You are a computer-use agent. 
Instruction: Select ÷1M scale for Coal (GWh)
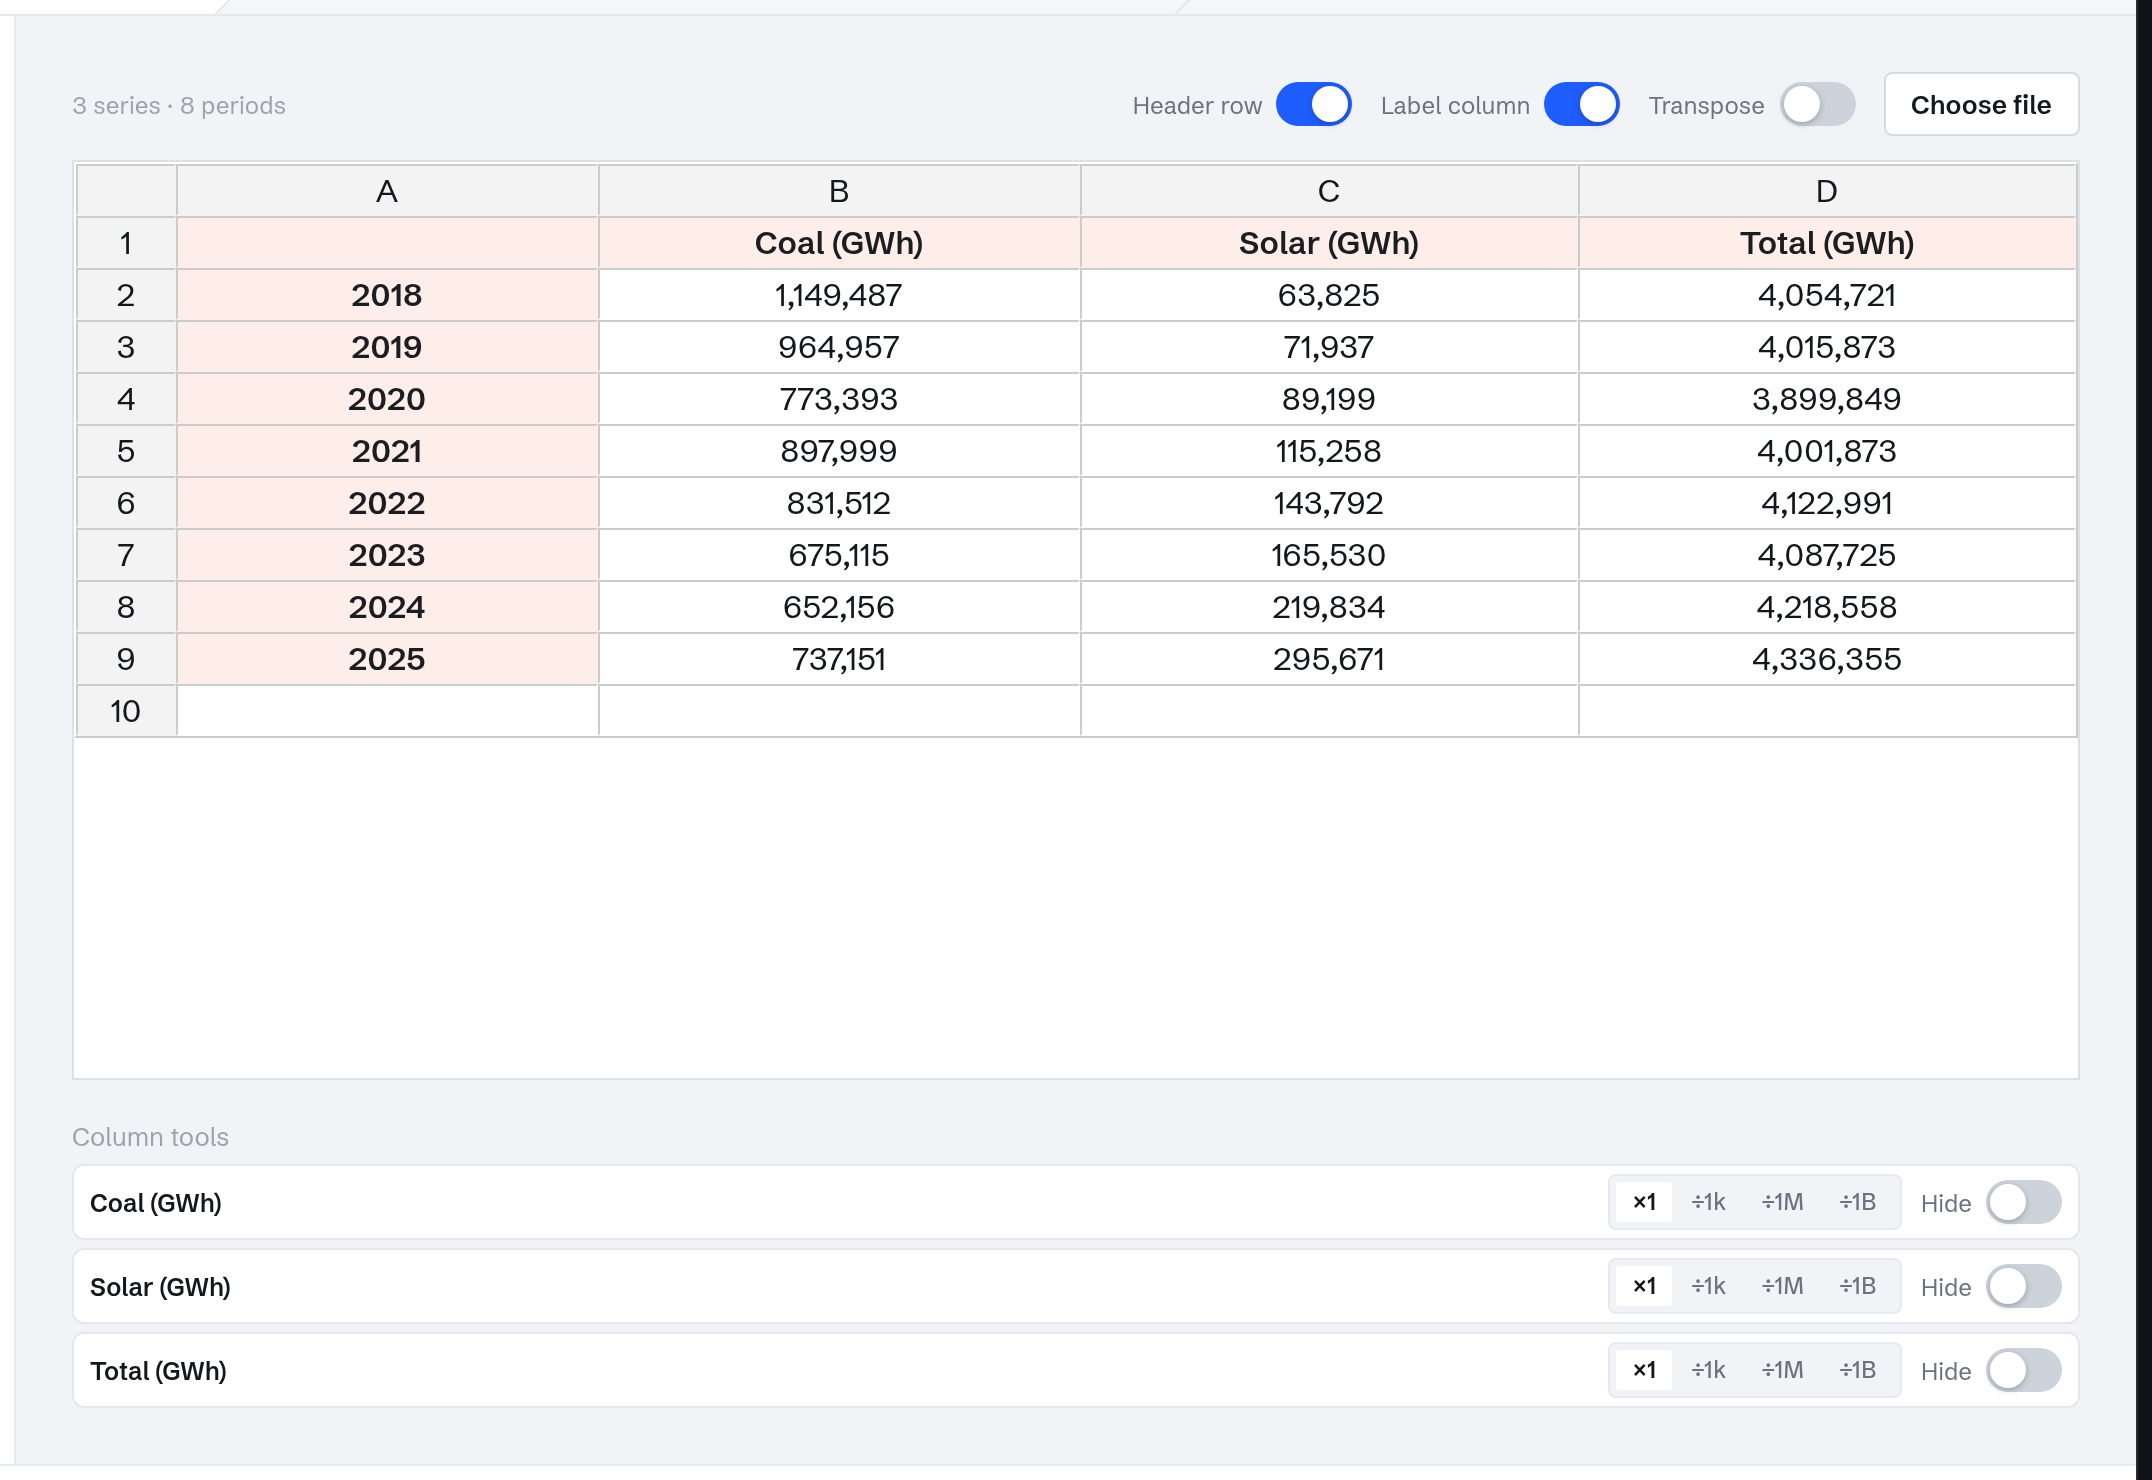pyautogui.click(x=1782, y=1202)
